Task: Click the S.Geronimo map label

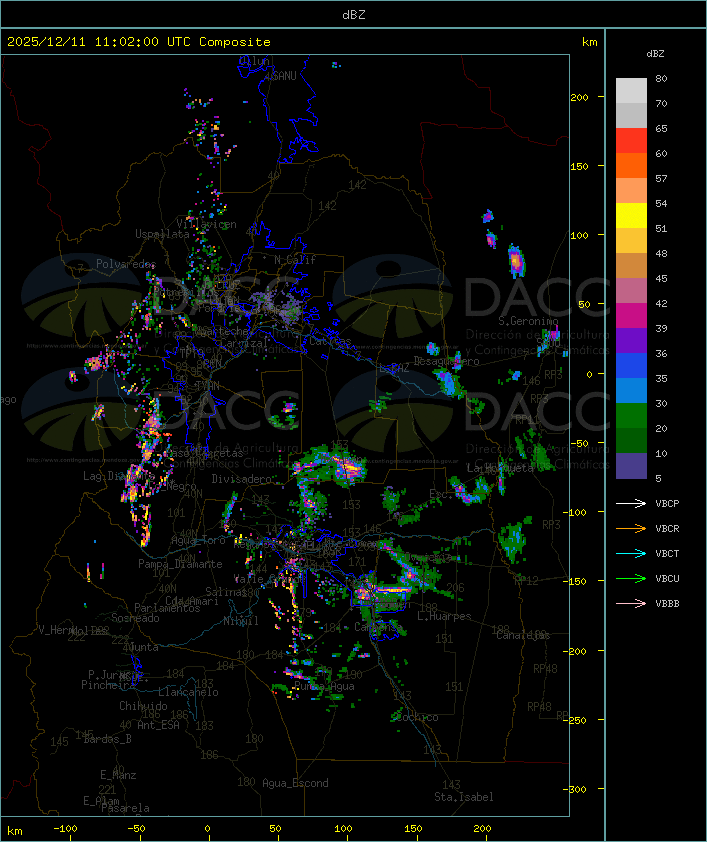Action: click(528, 321)
